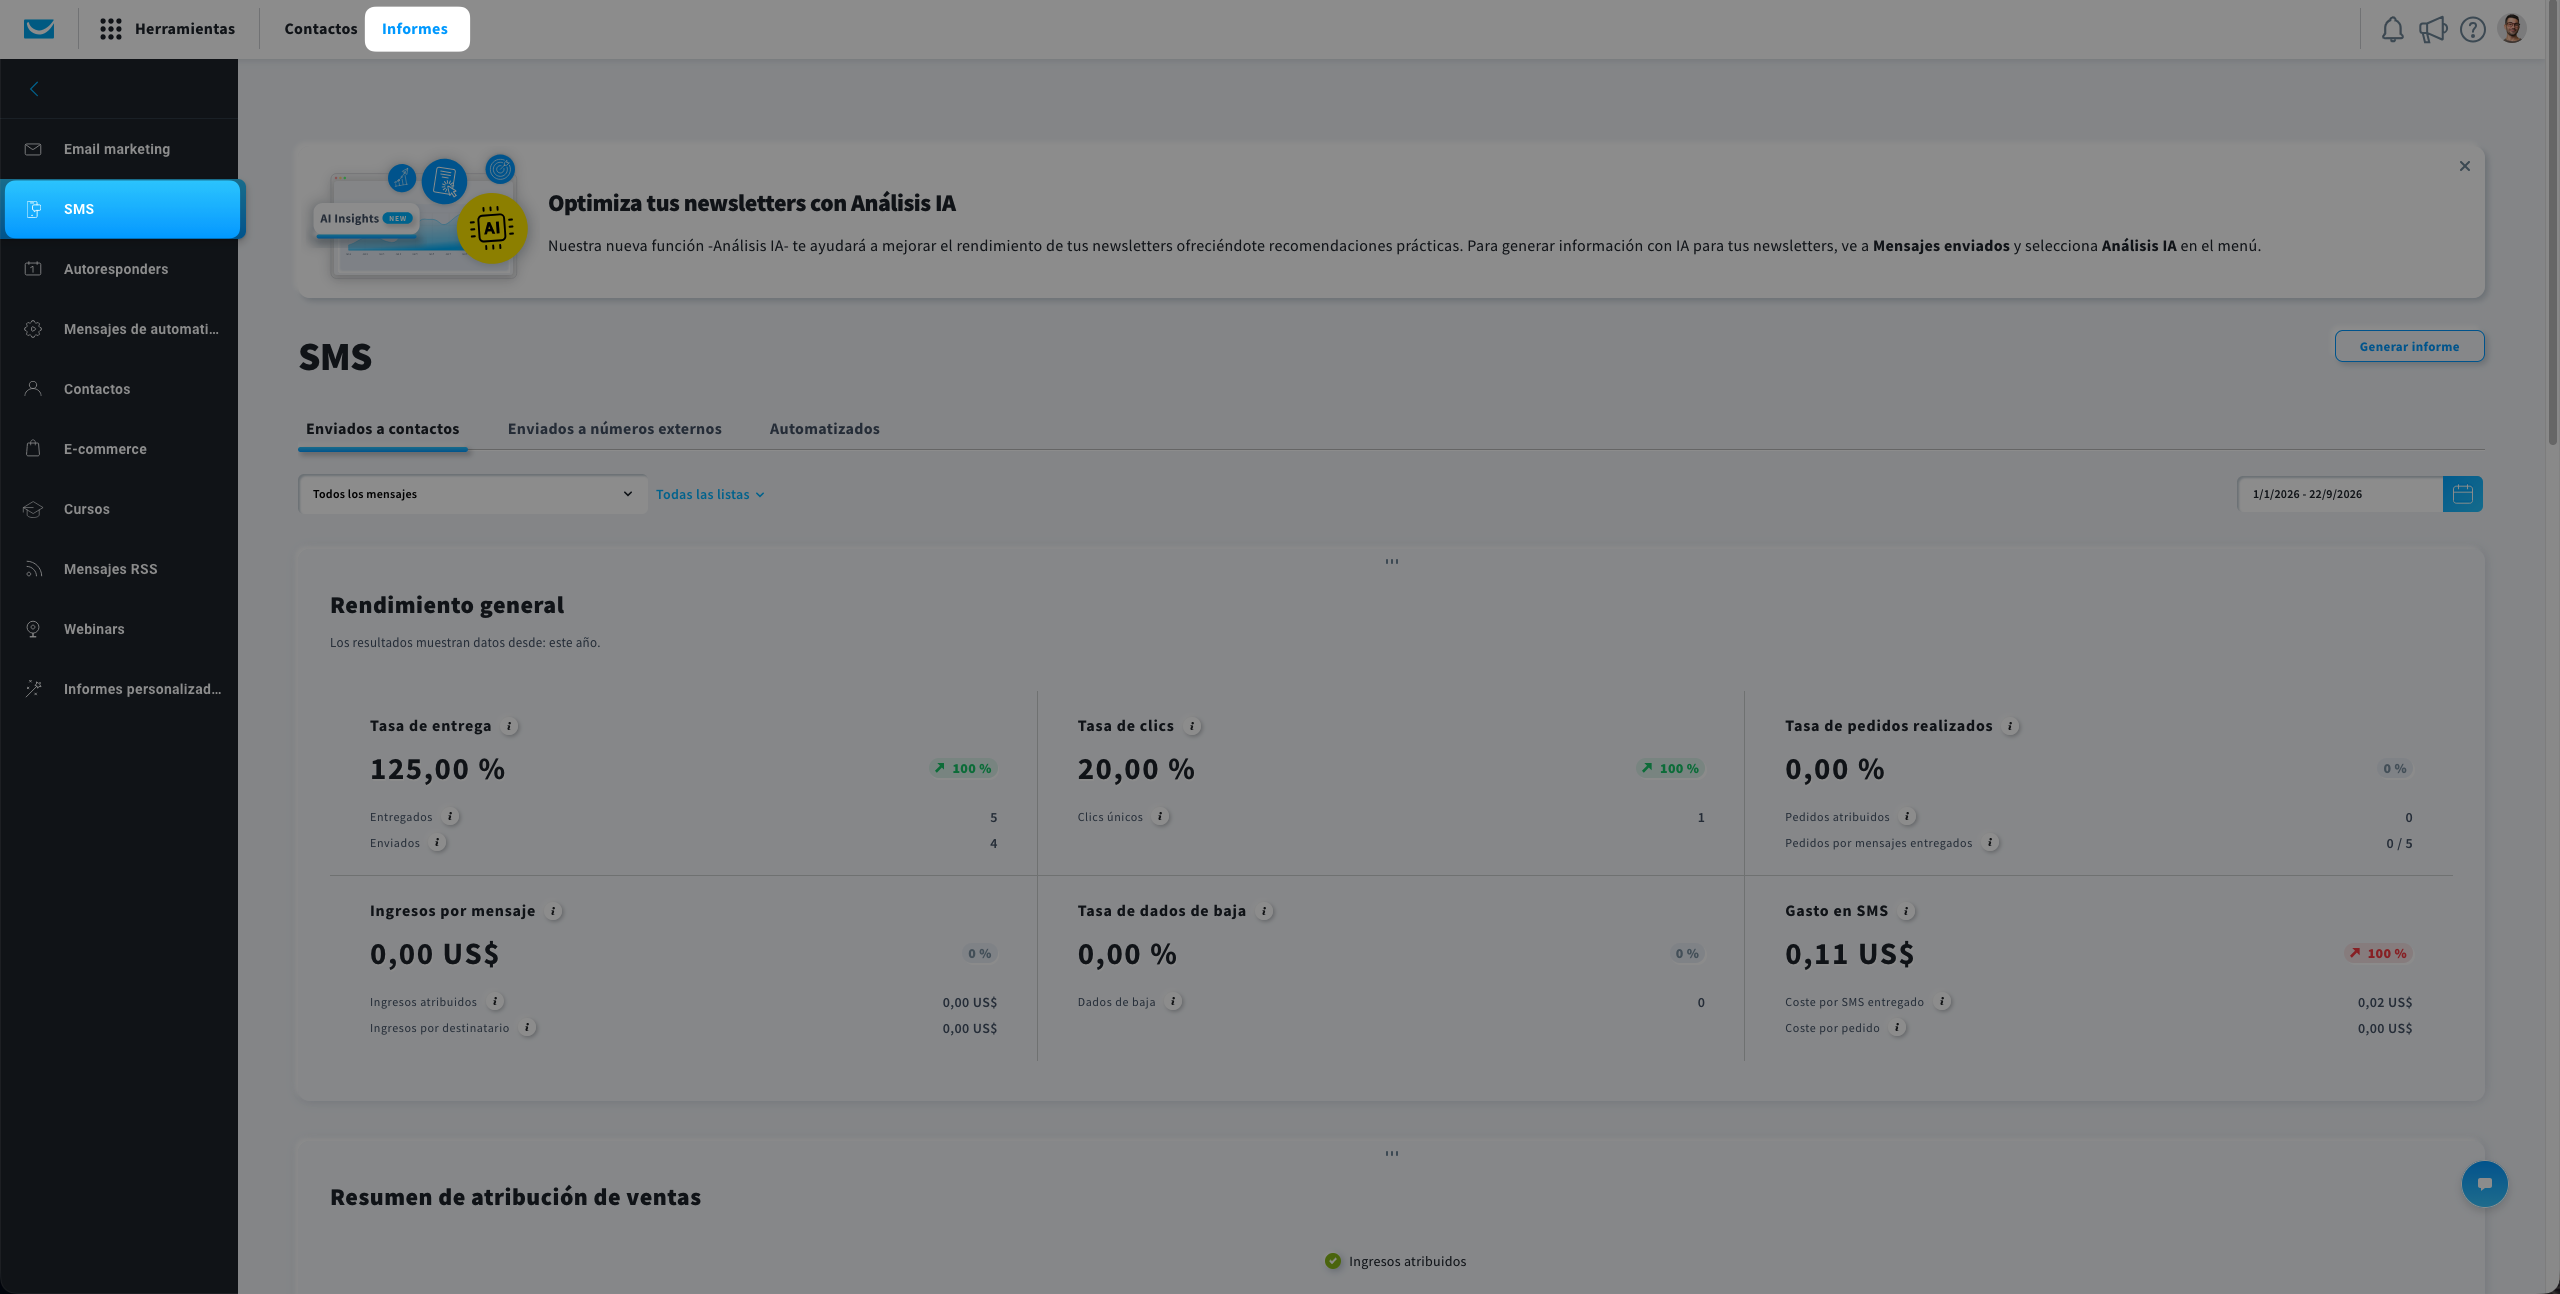Collapse the sidebar with the back arrow

(34, 89)
